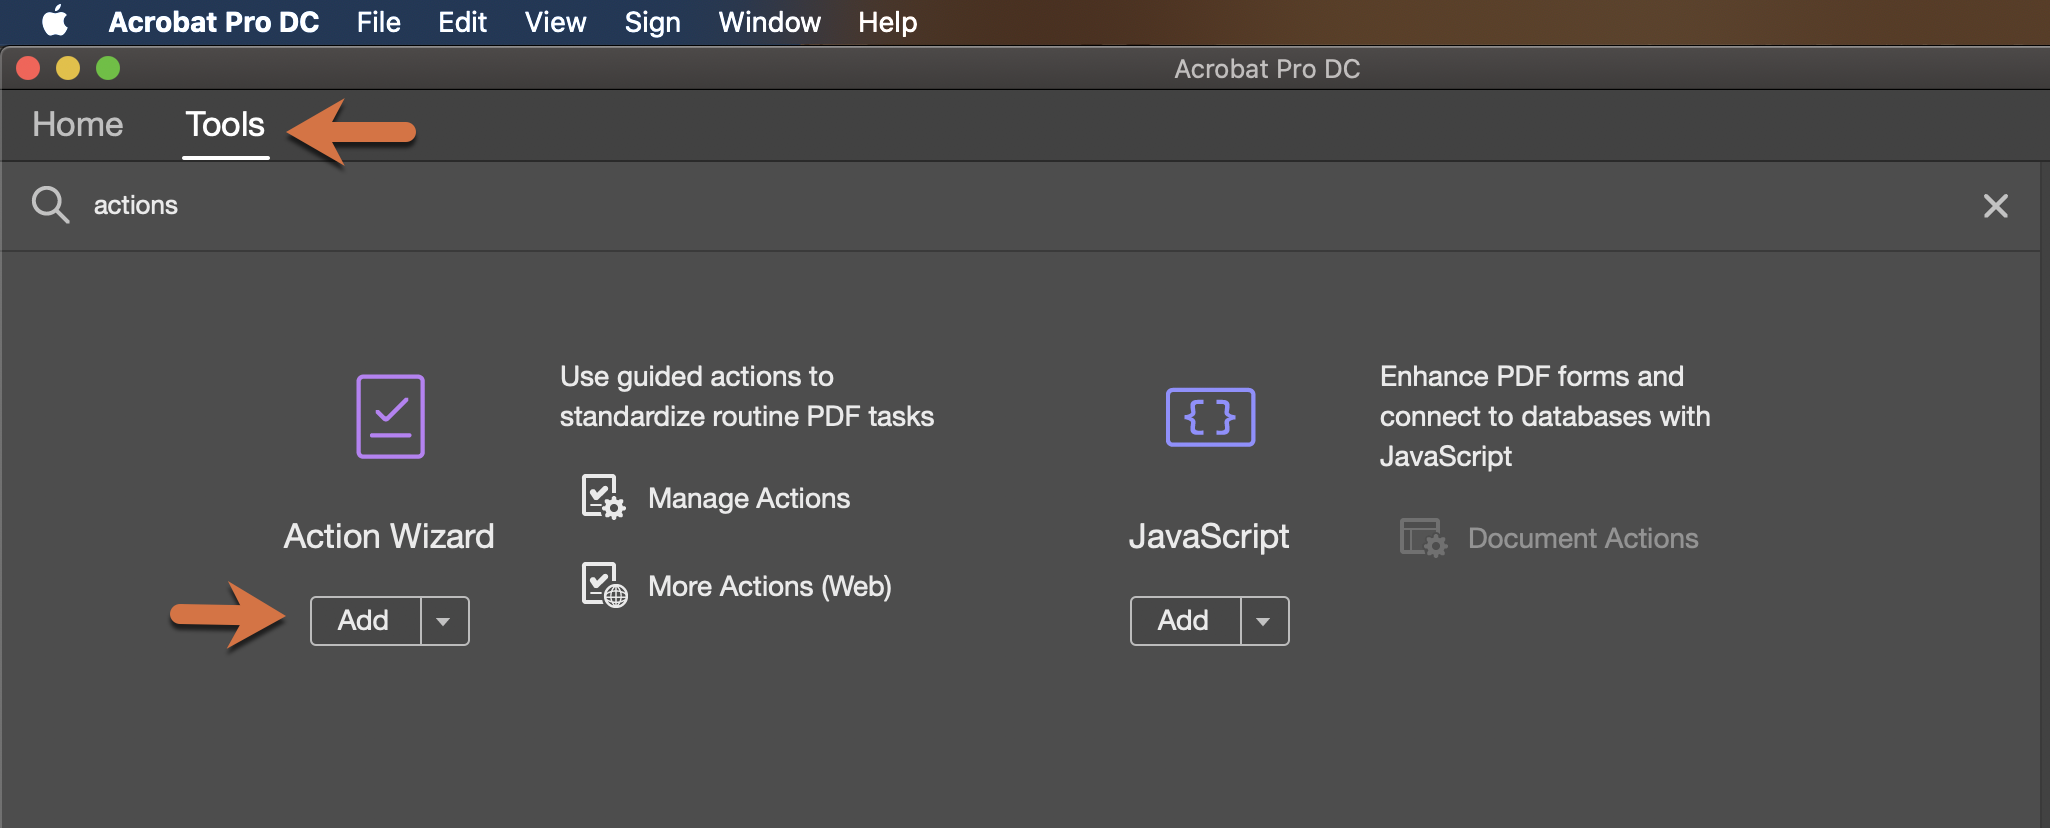Click the Action Wizard title label
Viewport: 2050px width, 828px height.
point(389,536)
